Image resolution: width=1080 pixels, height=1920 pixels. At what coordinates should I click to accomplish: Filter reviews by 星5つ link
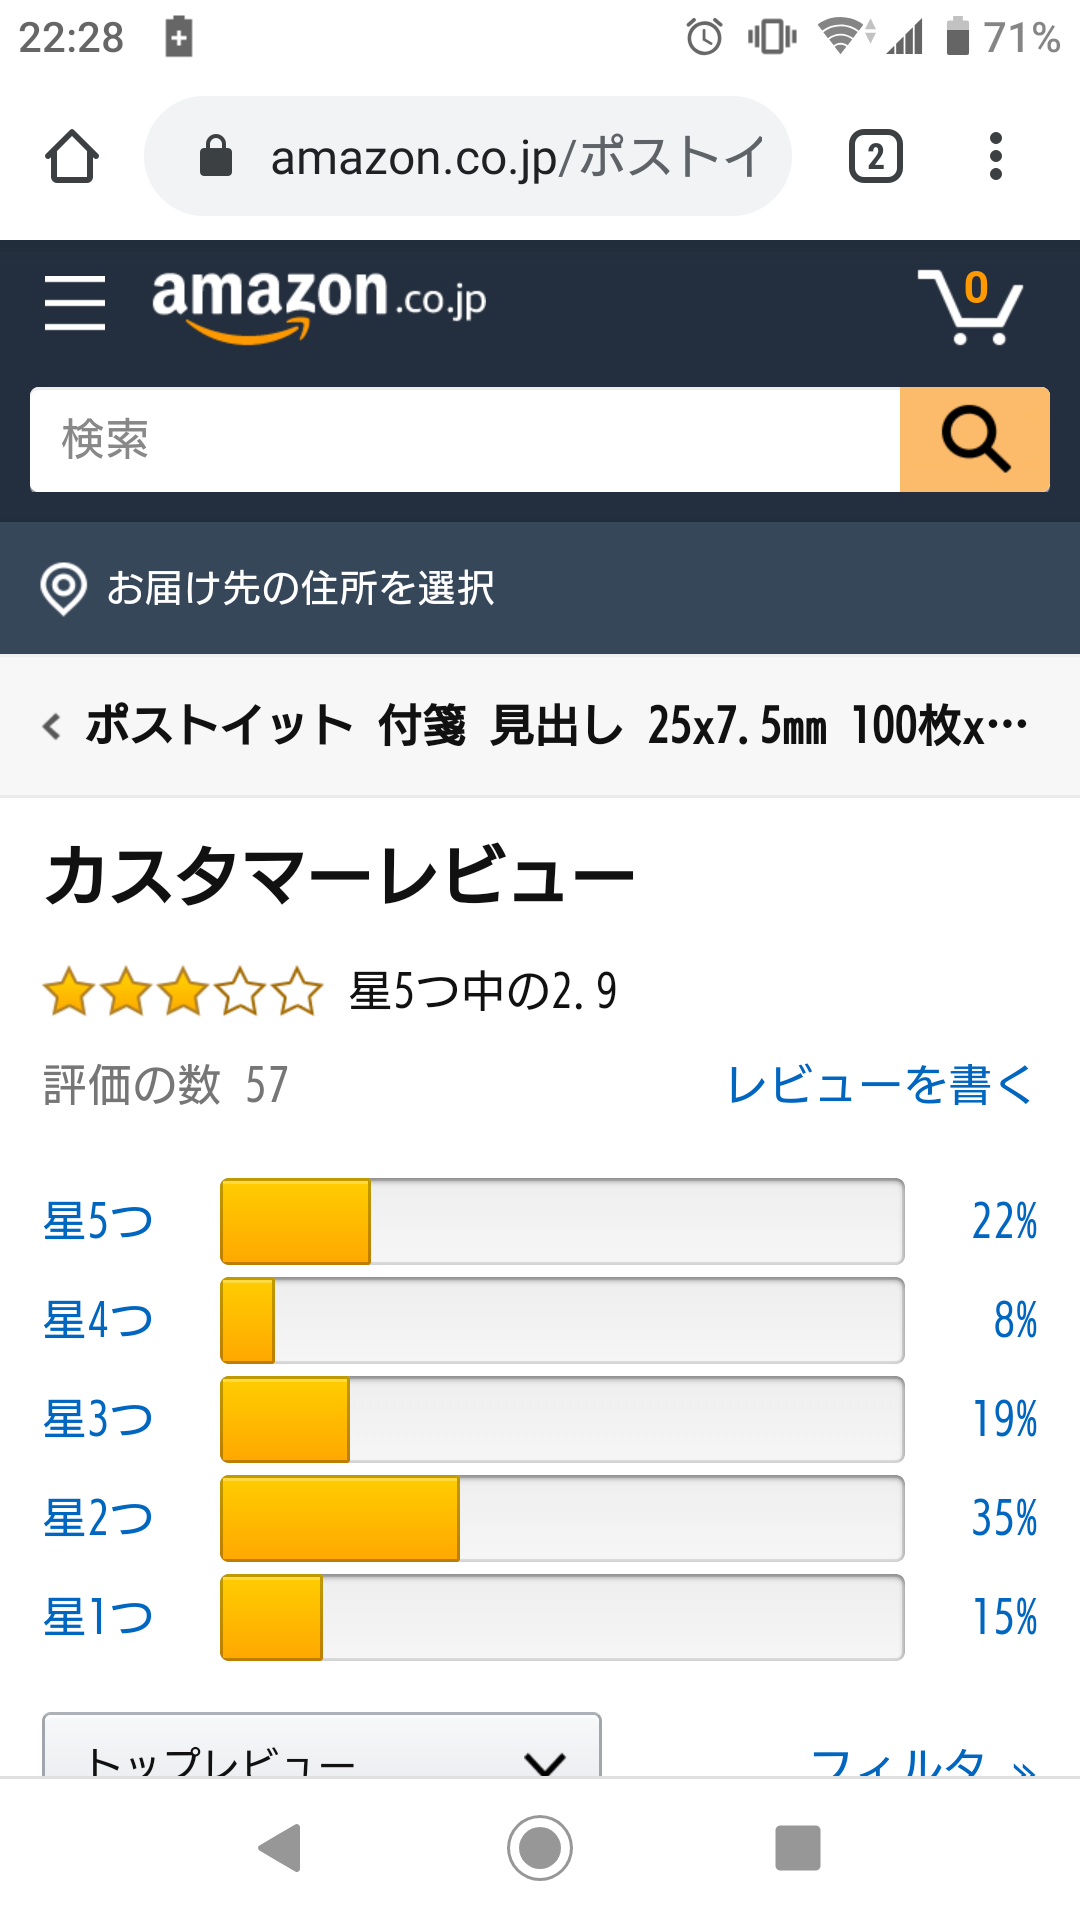pyautogui.click(x=98, y=1222)
